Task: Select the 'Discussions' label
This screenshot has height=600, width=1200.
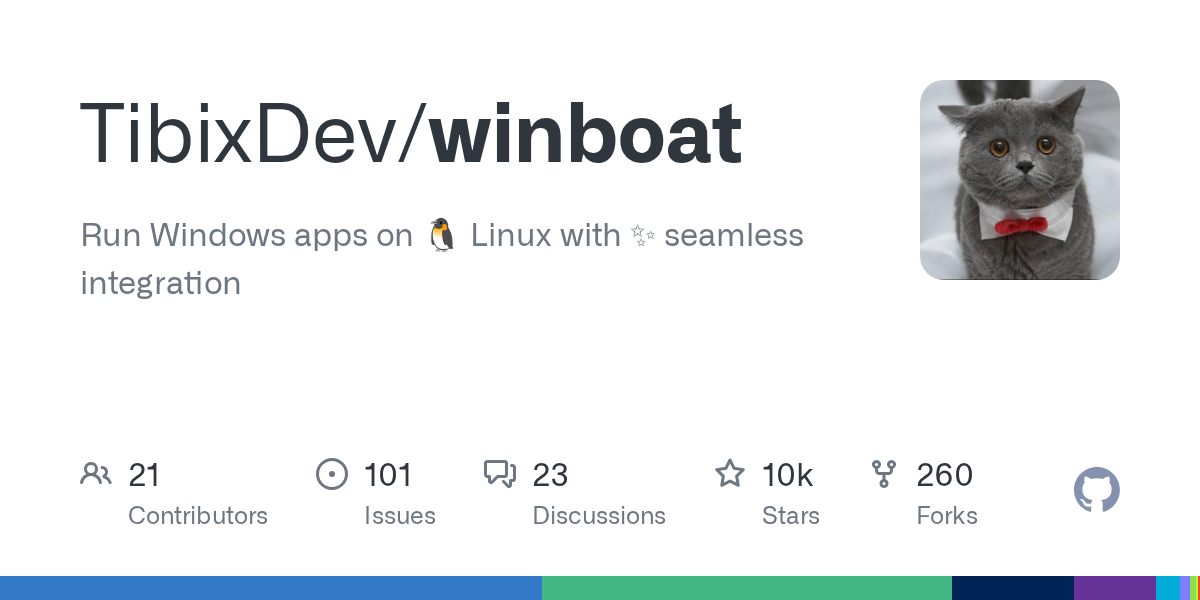Action: [x=598, y=516]
